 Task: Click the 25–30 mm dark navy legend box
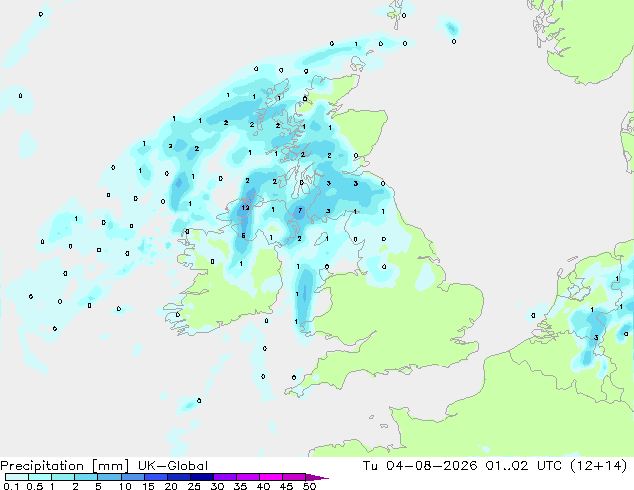point(201,477)
